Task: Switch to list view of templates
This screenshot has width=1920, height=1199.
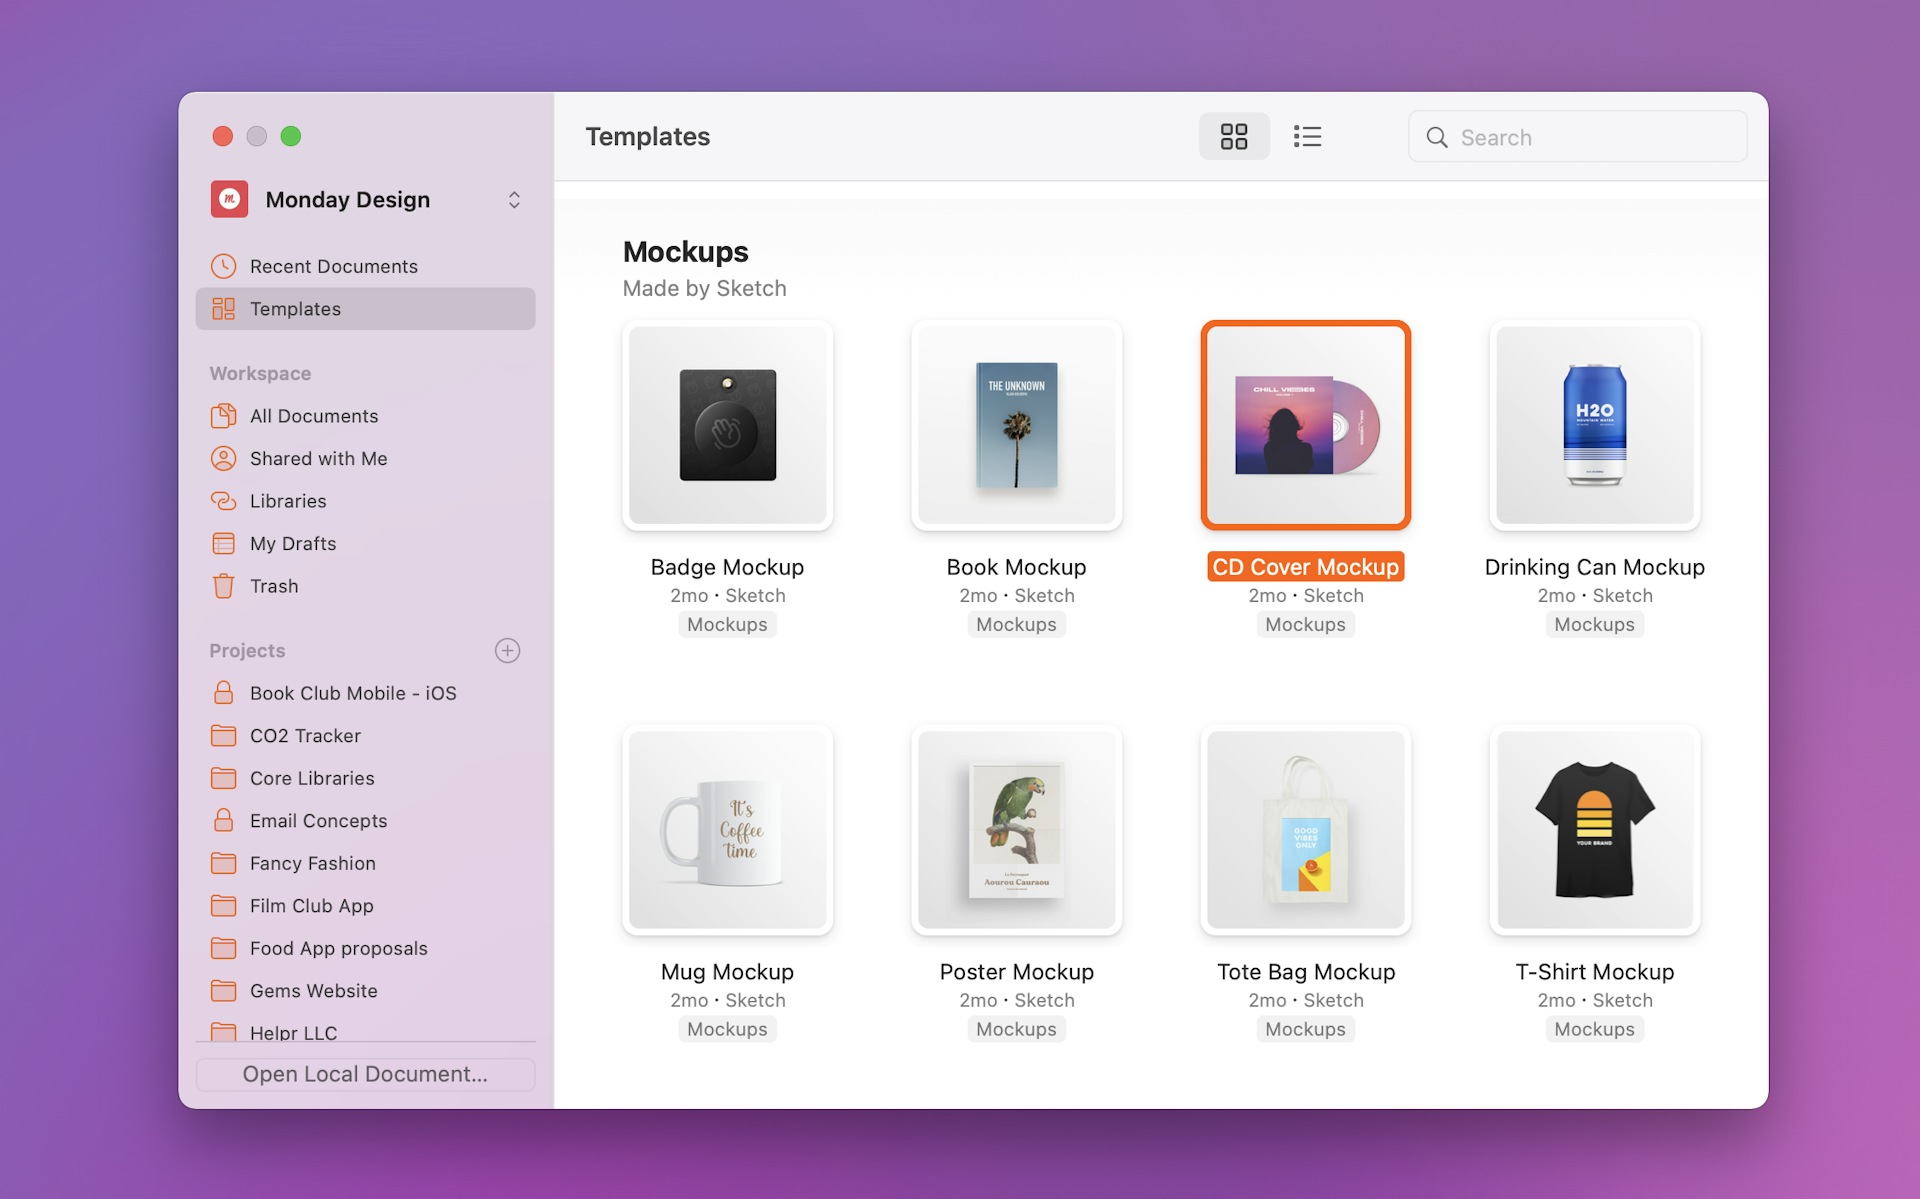Action: [x=1308, y=136]
